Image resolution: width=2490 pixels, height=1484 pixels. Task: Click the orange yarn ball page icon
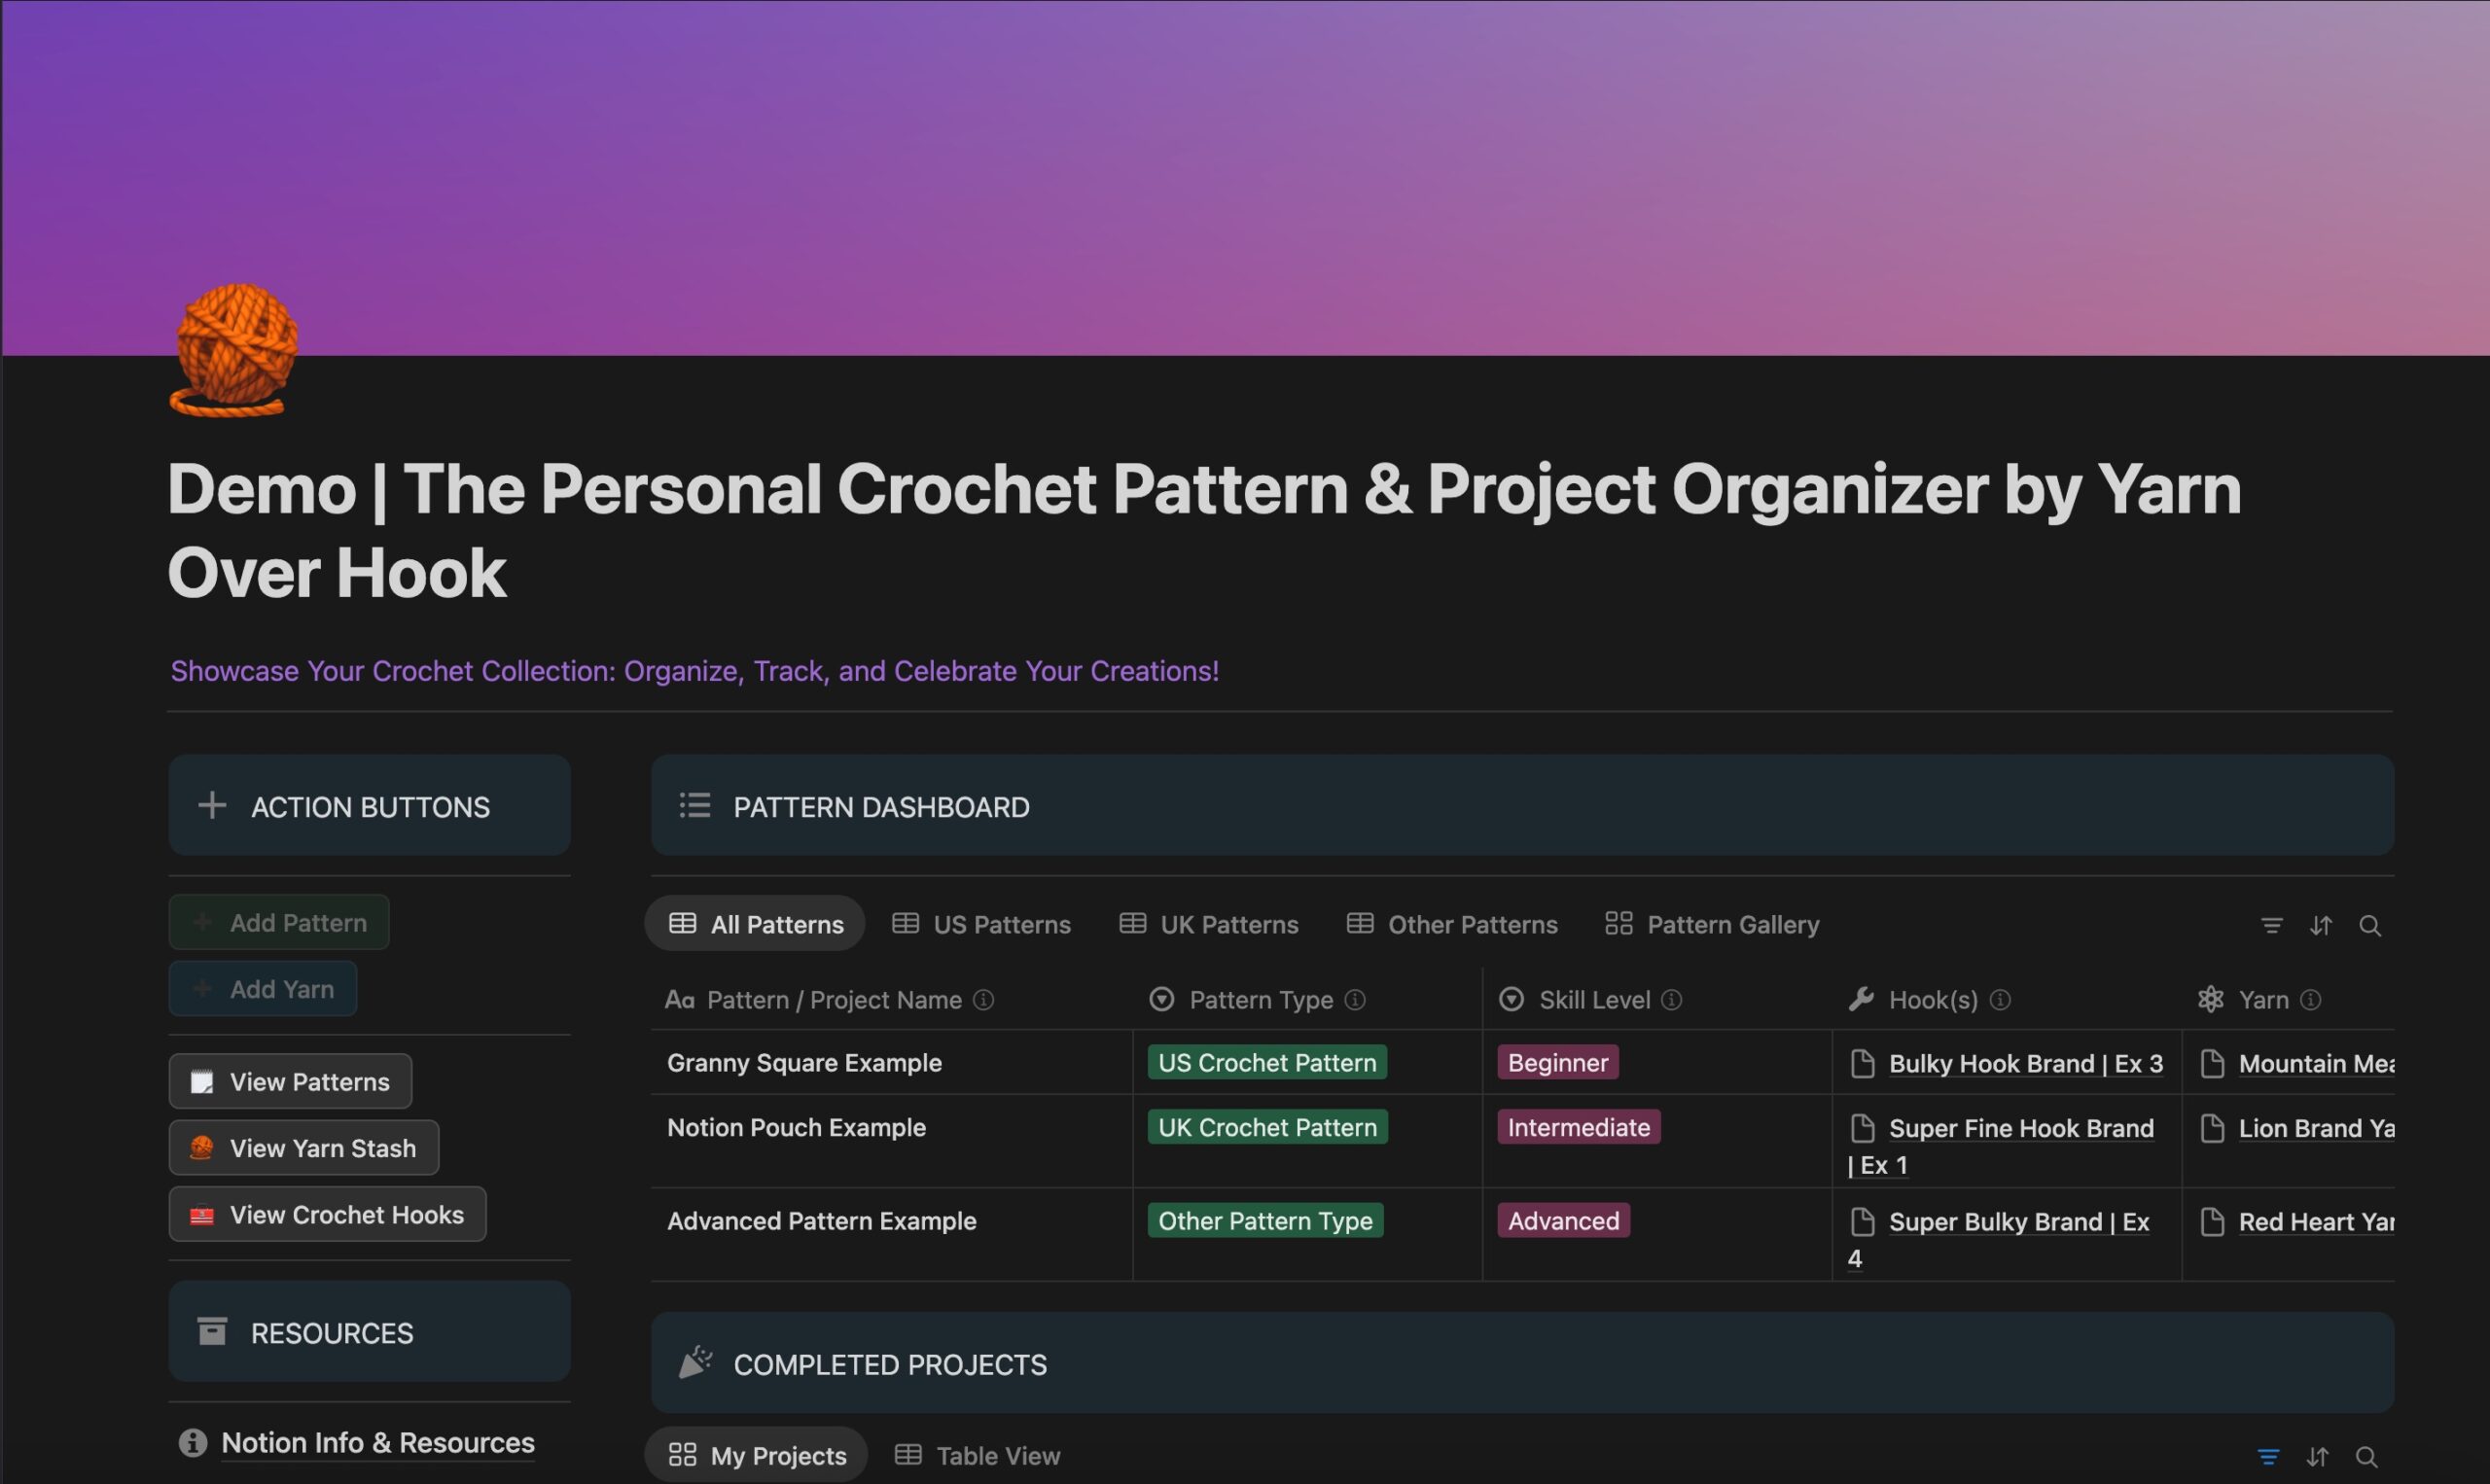(x=236, y=349)
